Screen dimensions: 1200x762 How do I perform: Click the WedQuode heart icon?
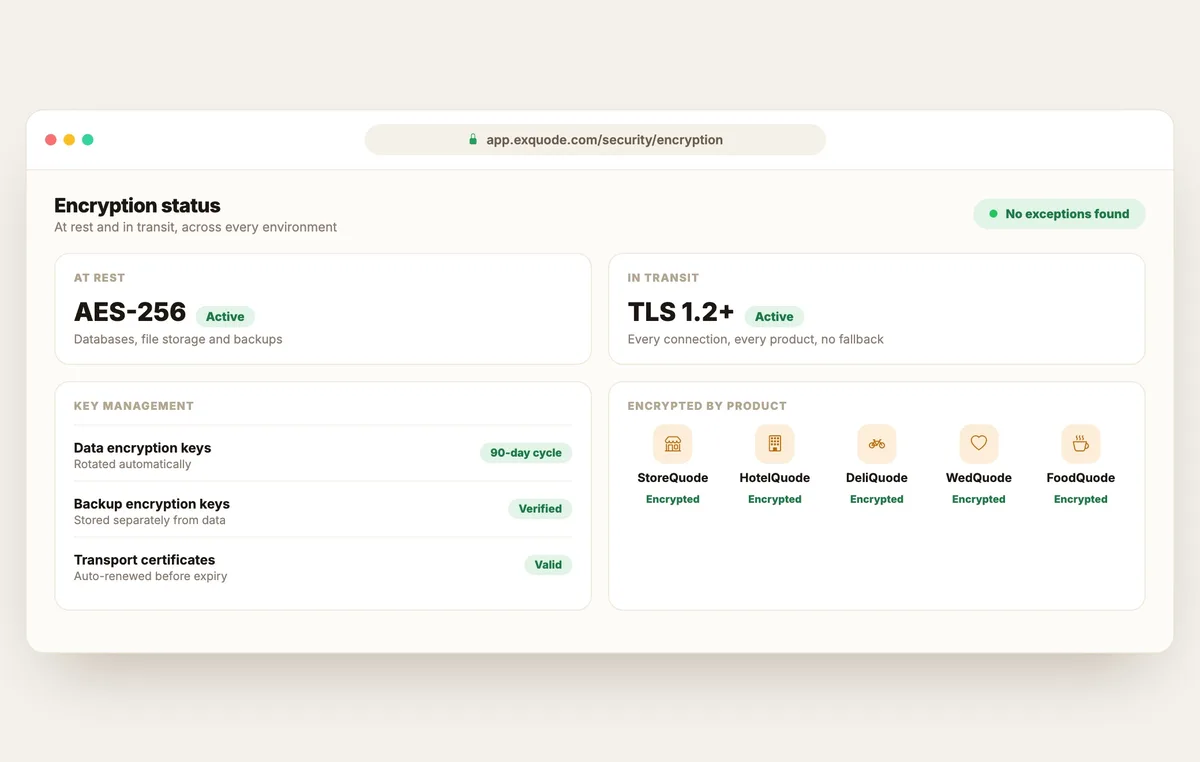tap(979, 444)
